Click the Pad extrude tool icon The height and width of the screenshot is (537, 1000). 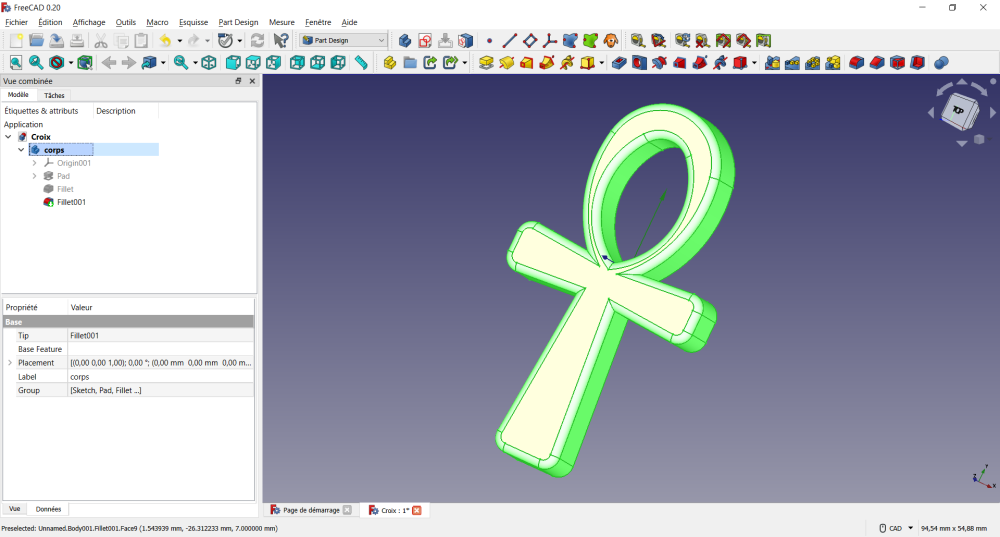pos(486,62)
